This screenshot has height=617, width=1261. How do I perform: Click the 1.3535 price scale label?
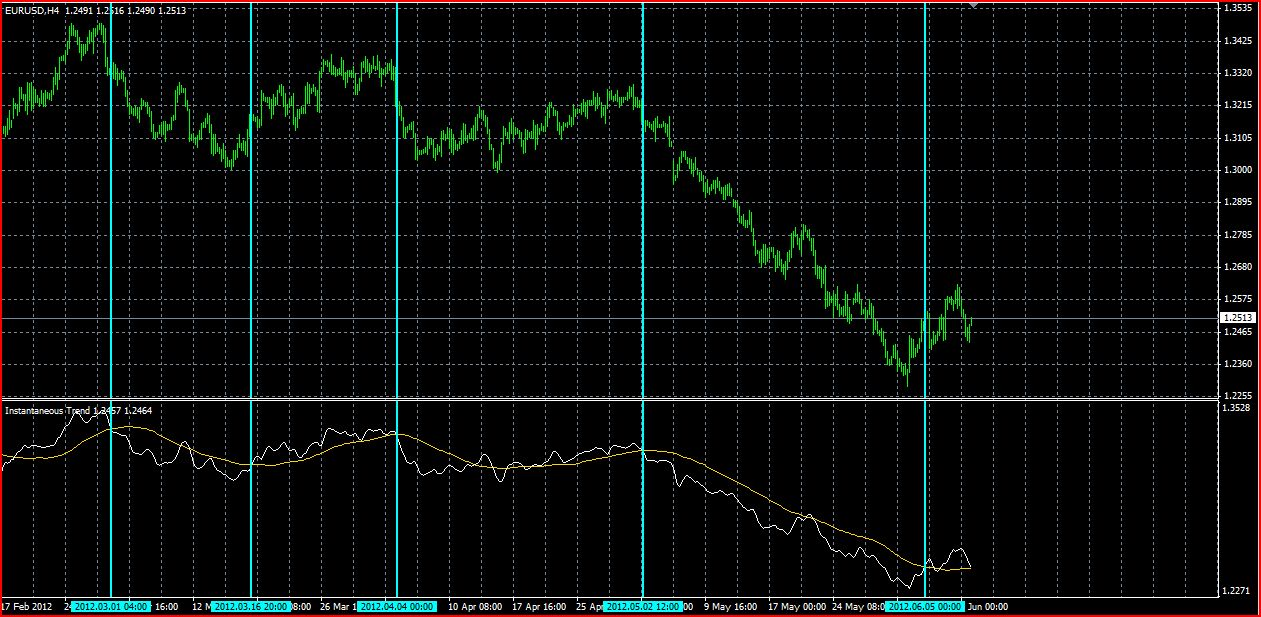coord(1238,8)
